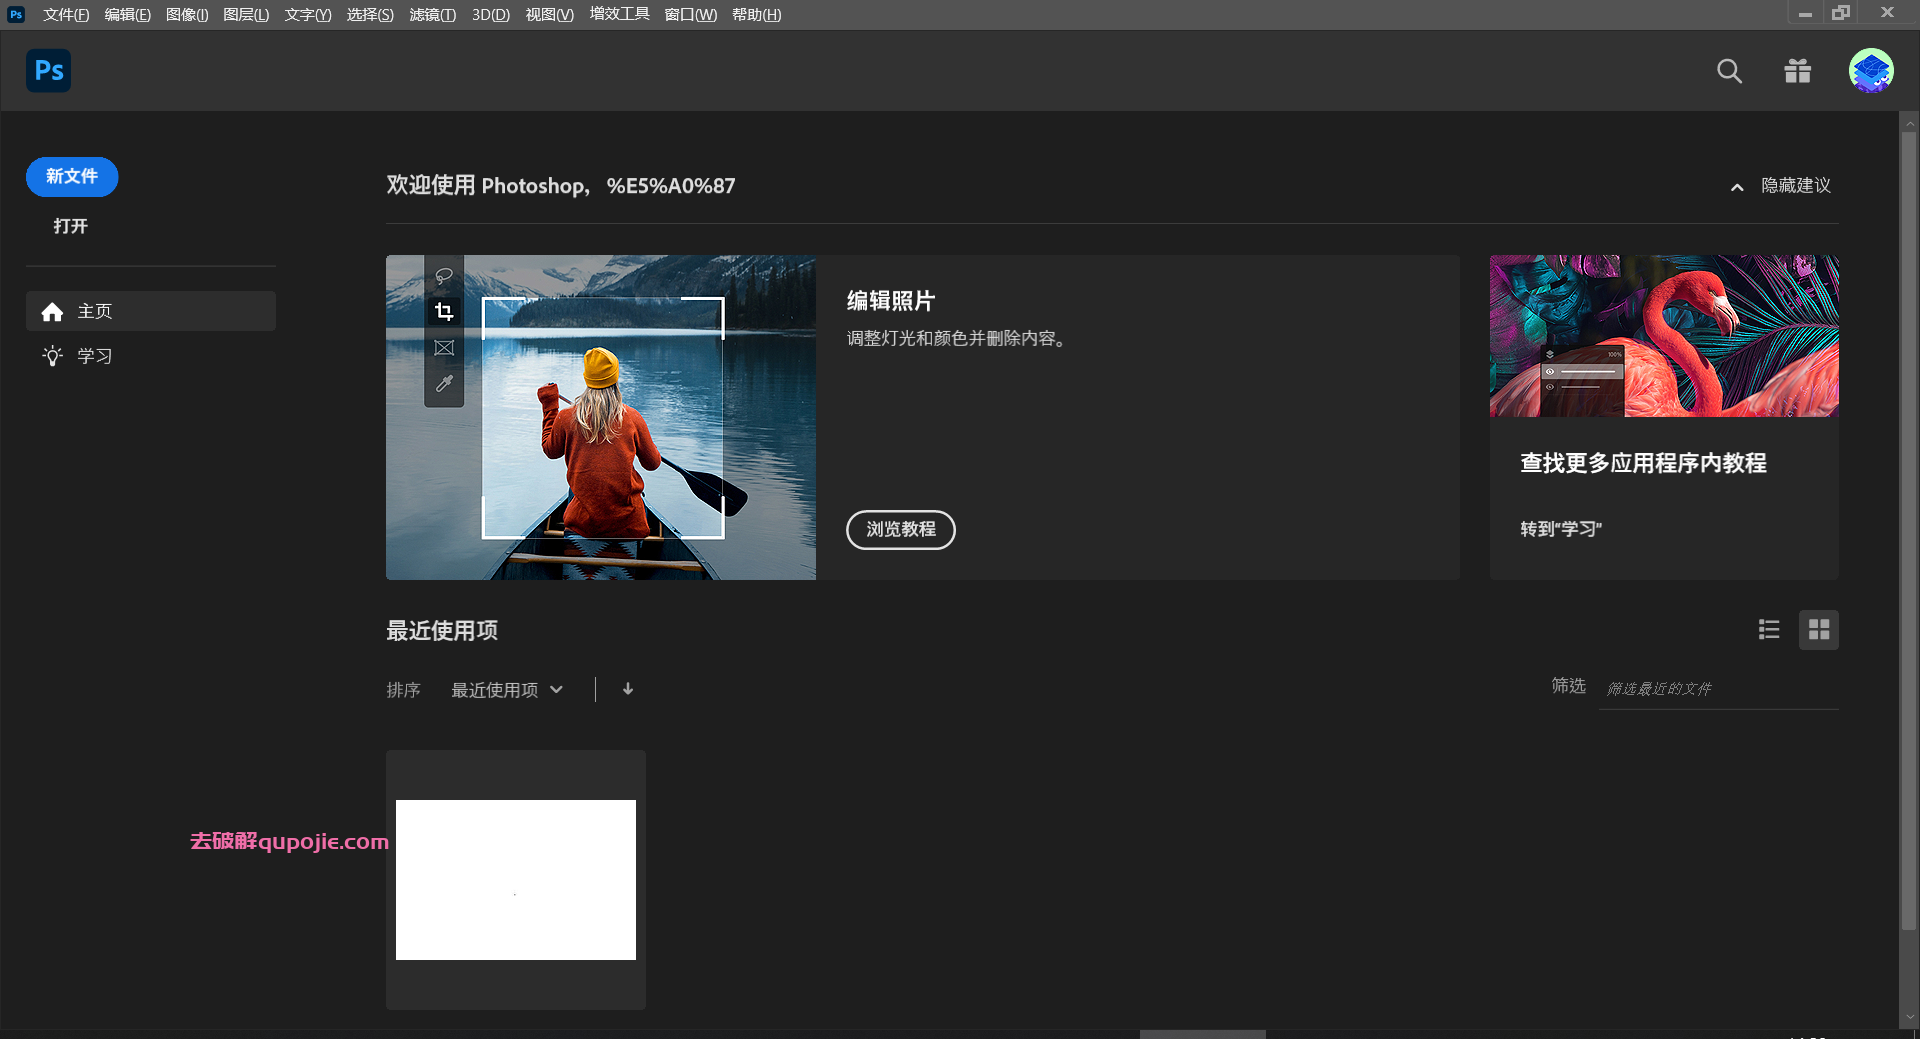The width and height of the screenshot is (1920, 1039).
Task: Click the home icon beside 主页
Action: pyautogui.click(x=53, y=312)
